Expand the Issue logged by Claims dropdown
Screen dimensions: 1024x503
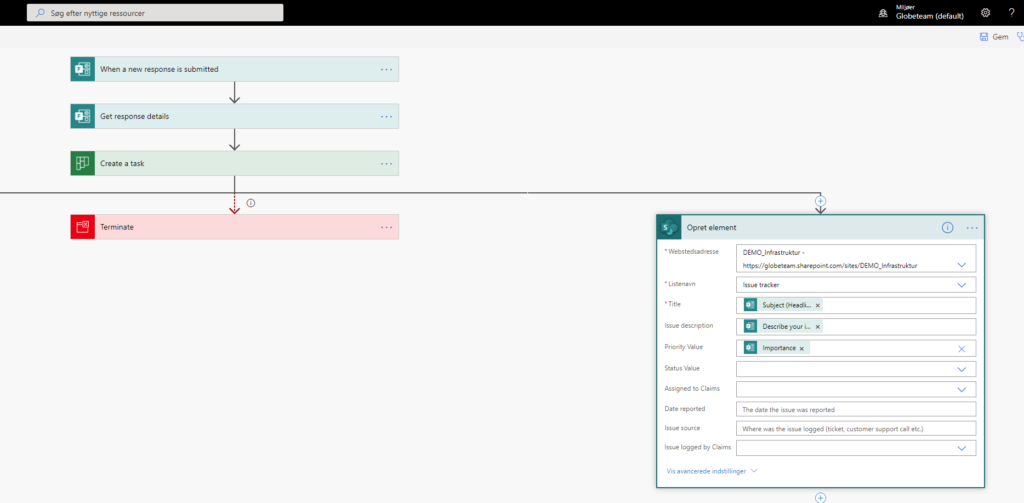click(961, 448)
